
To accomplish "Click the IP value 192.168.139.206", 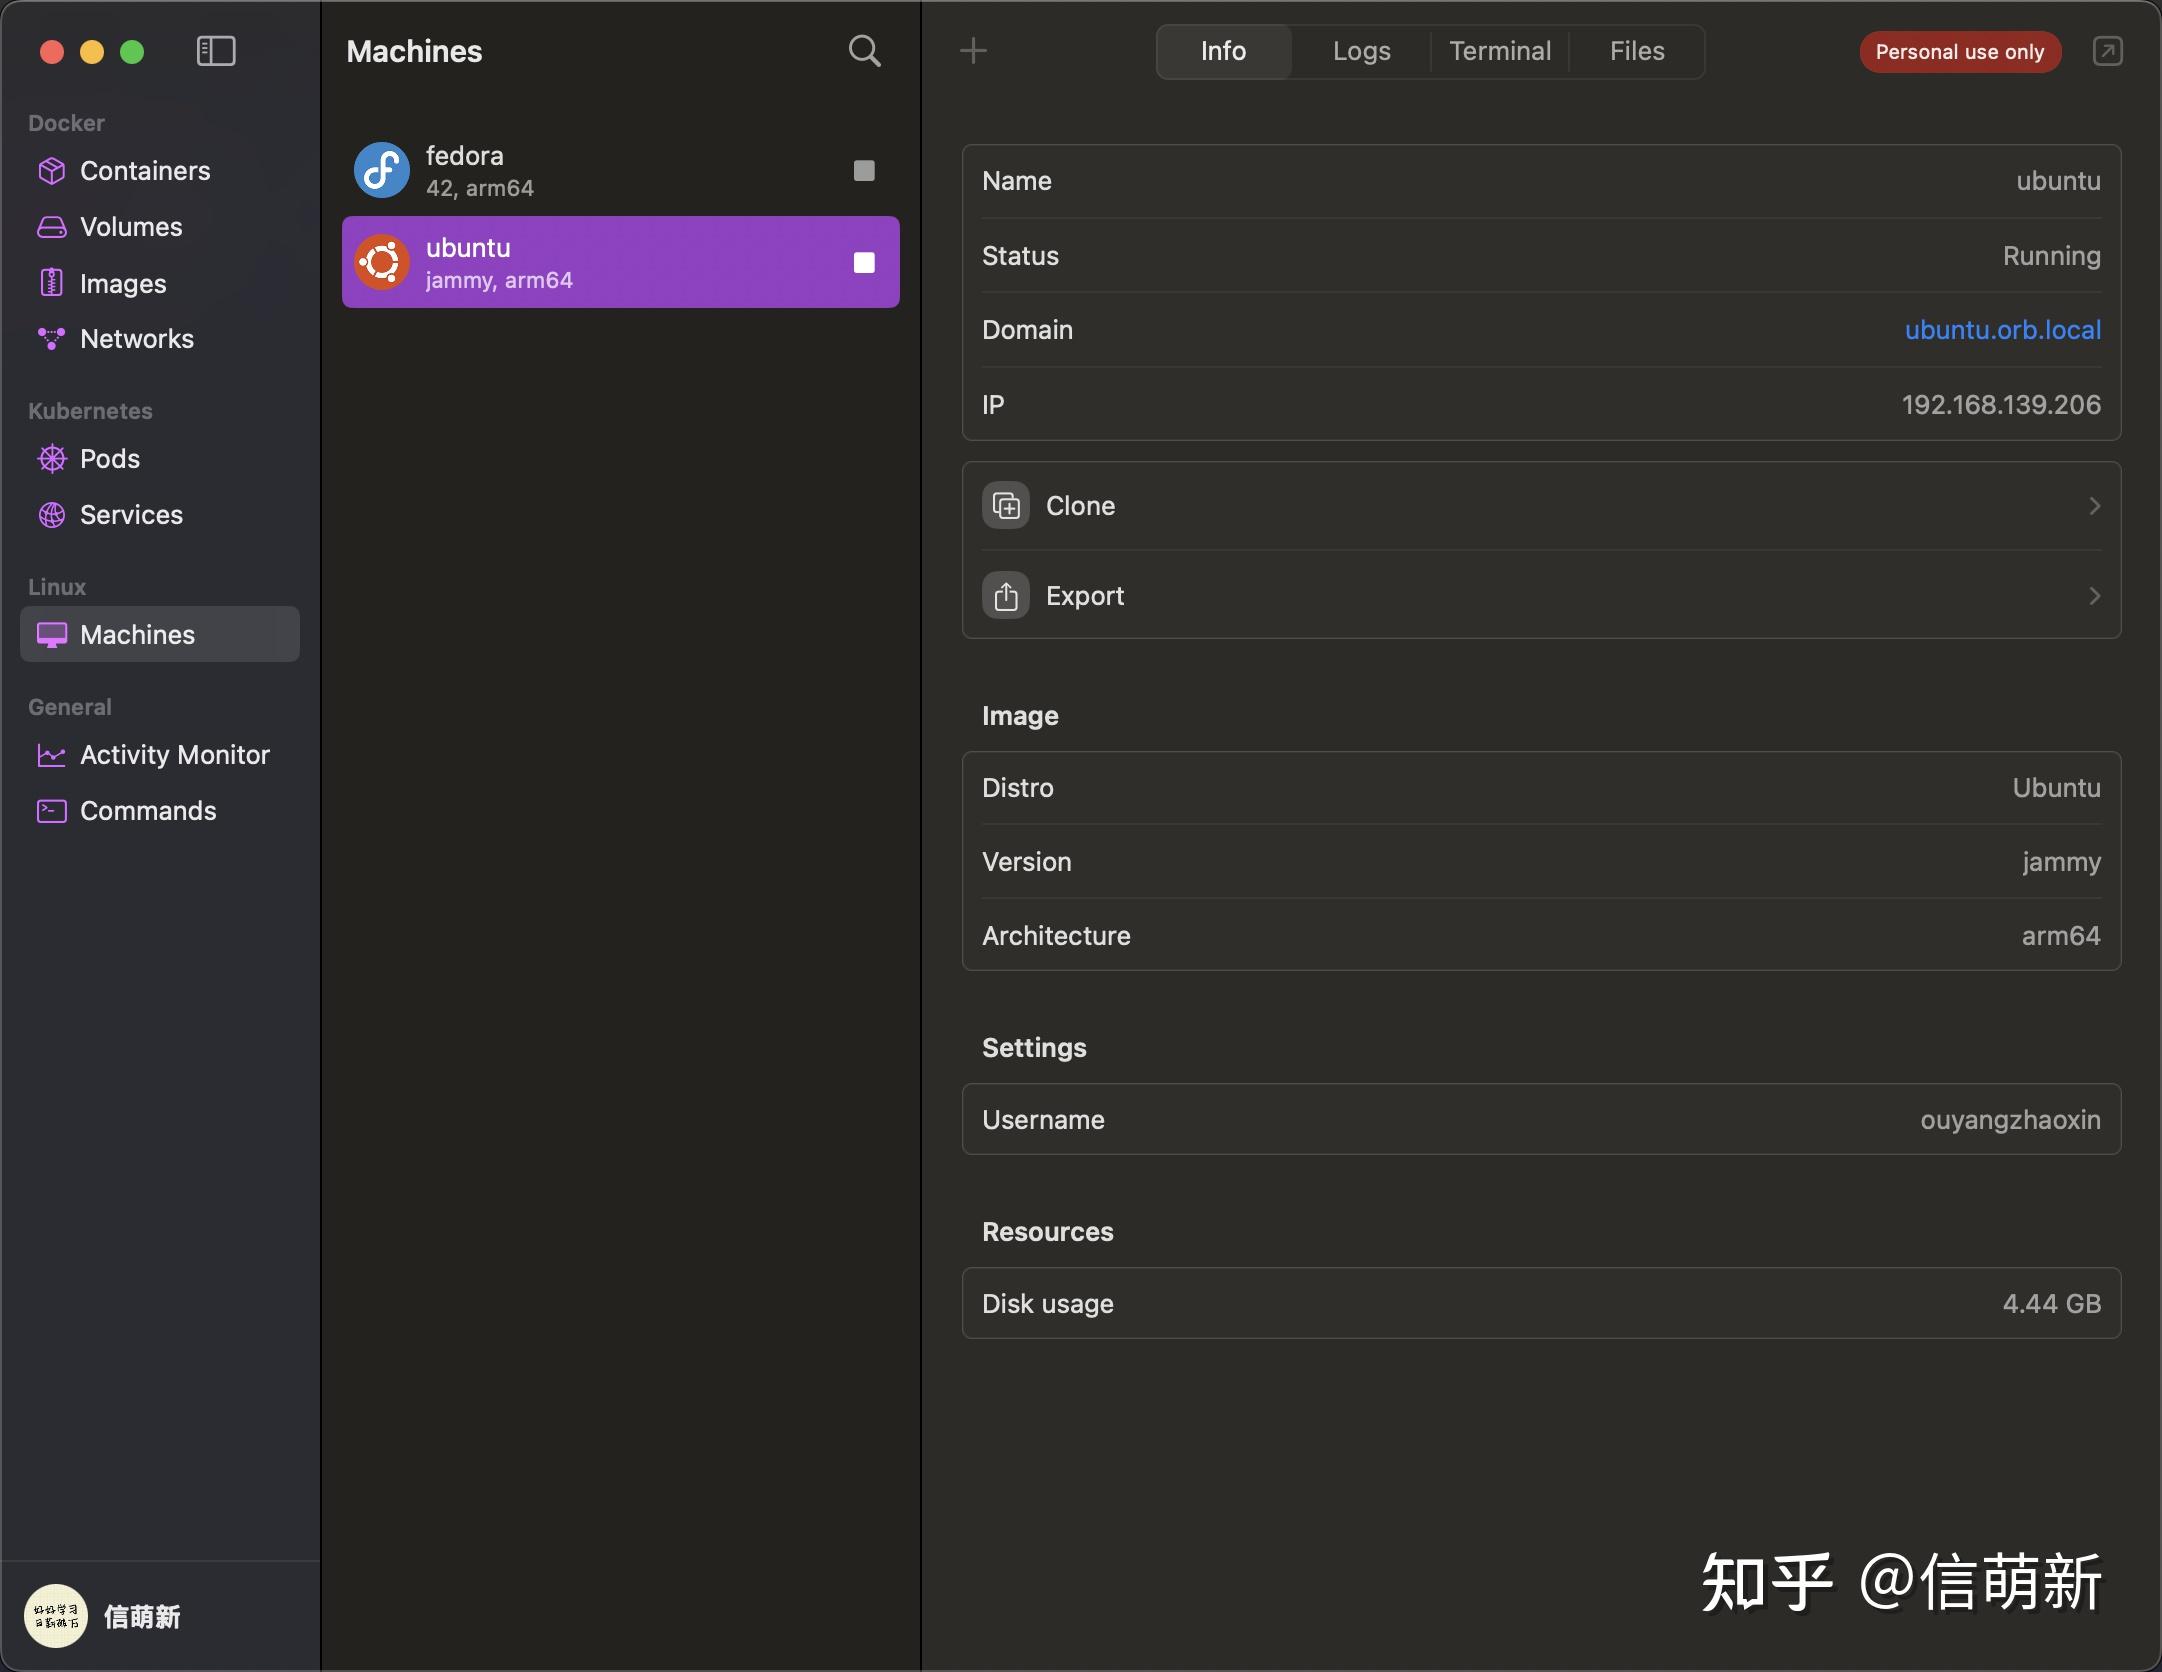I will point(2001,405).
